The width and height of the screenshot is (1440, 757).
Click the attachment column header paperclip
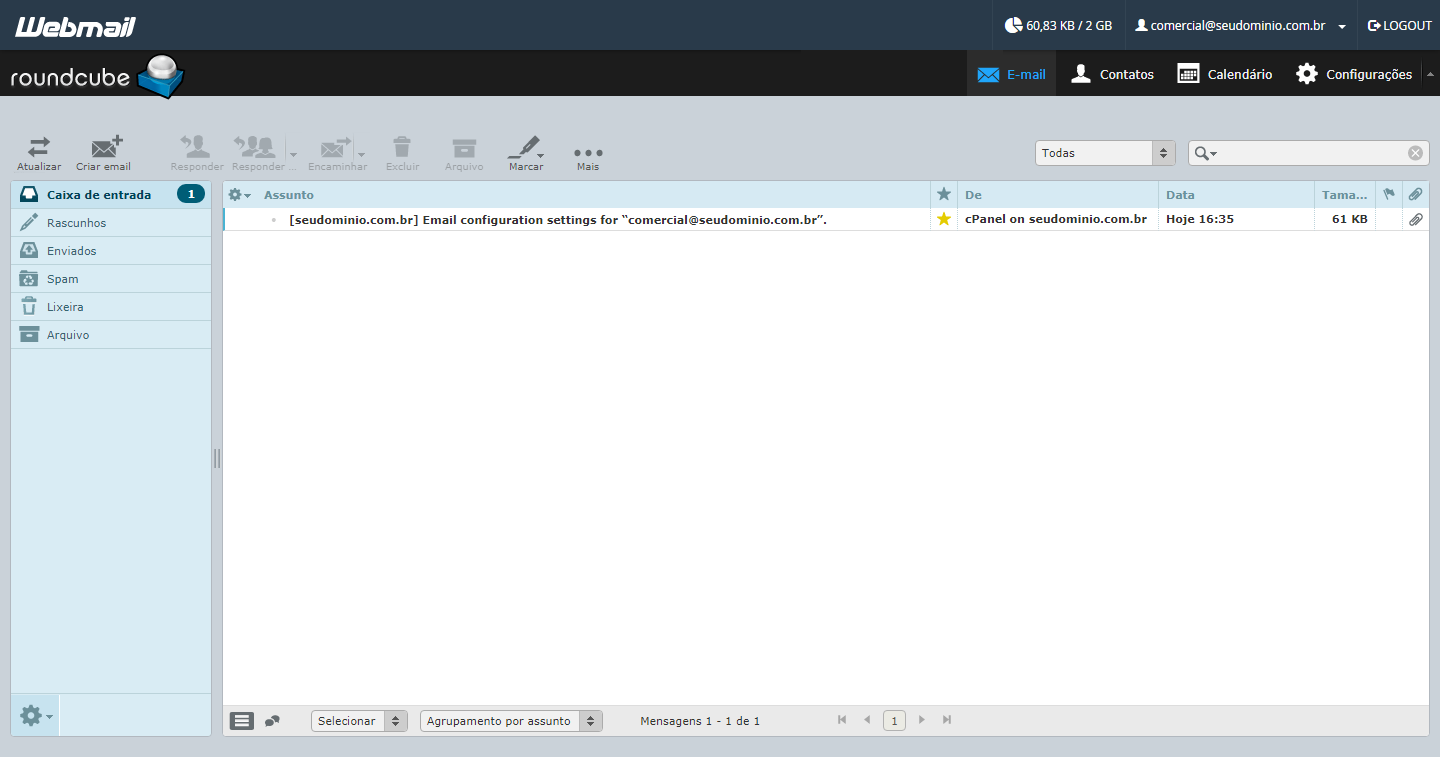(x=1415, y=194)
